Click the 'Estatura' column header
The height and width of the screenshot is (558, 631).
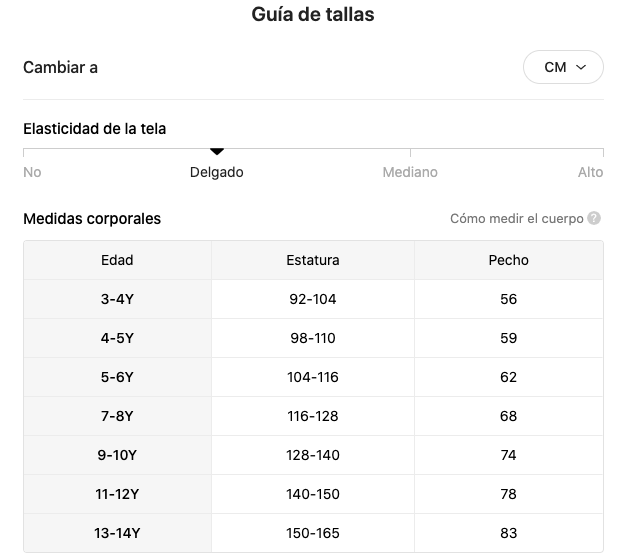coord(313,260)
